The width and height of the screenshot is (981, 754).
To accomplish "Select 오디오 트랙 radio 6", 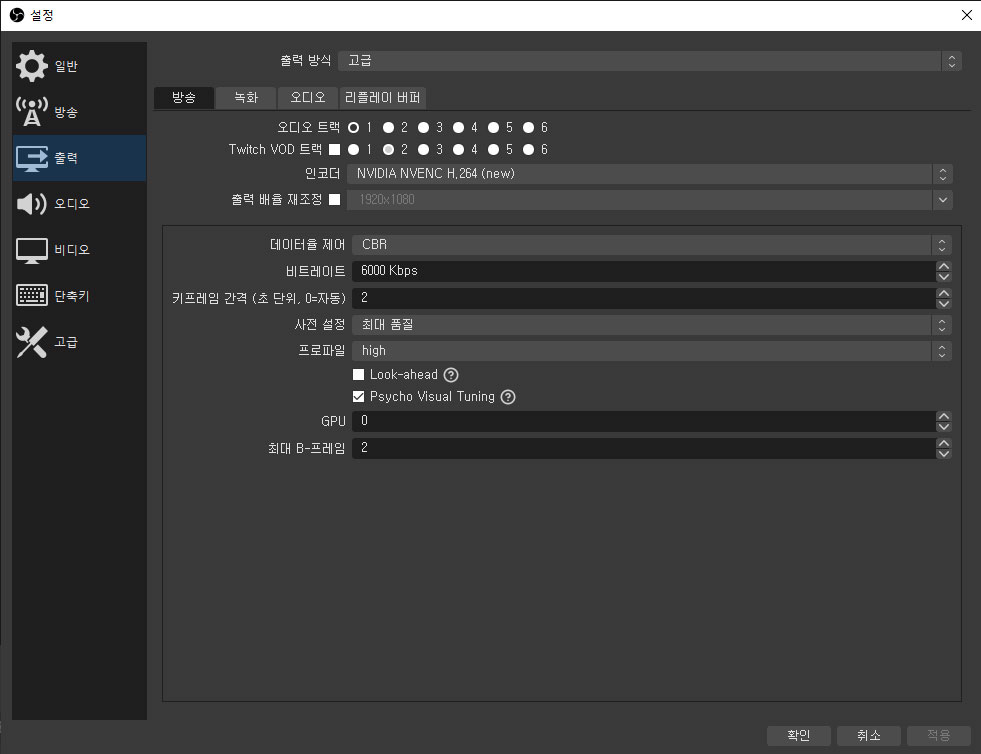I will click(x=529, y=128).
